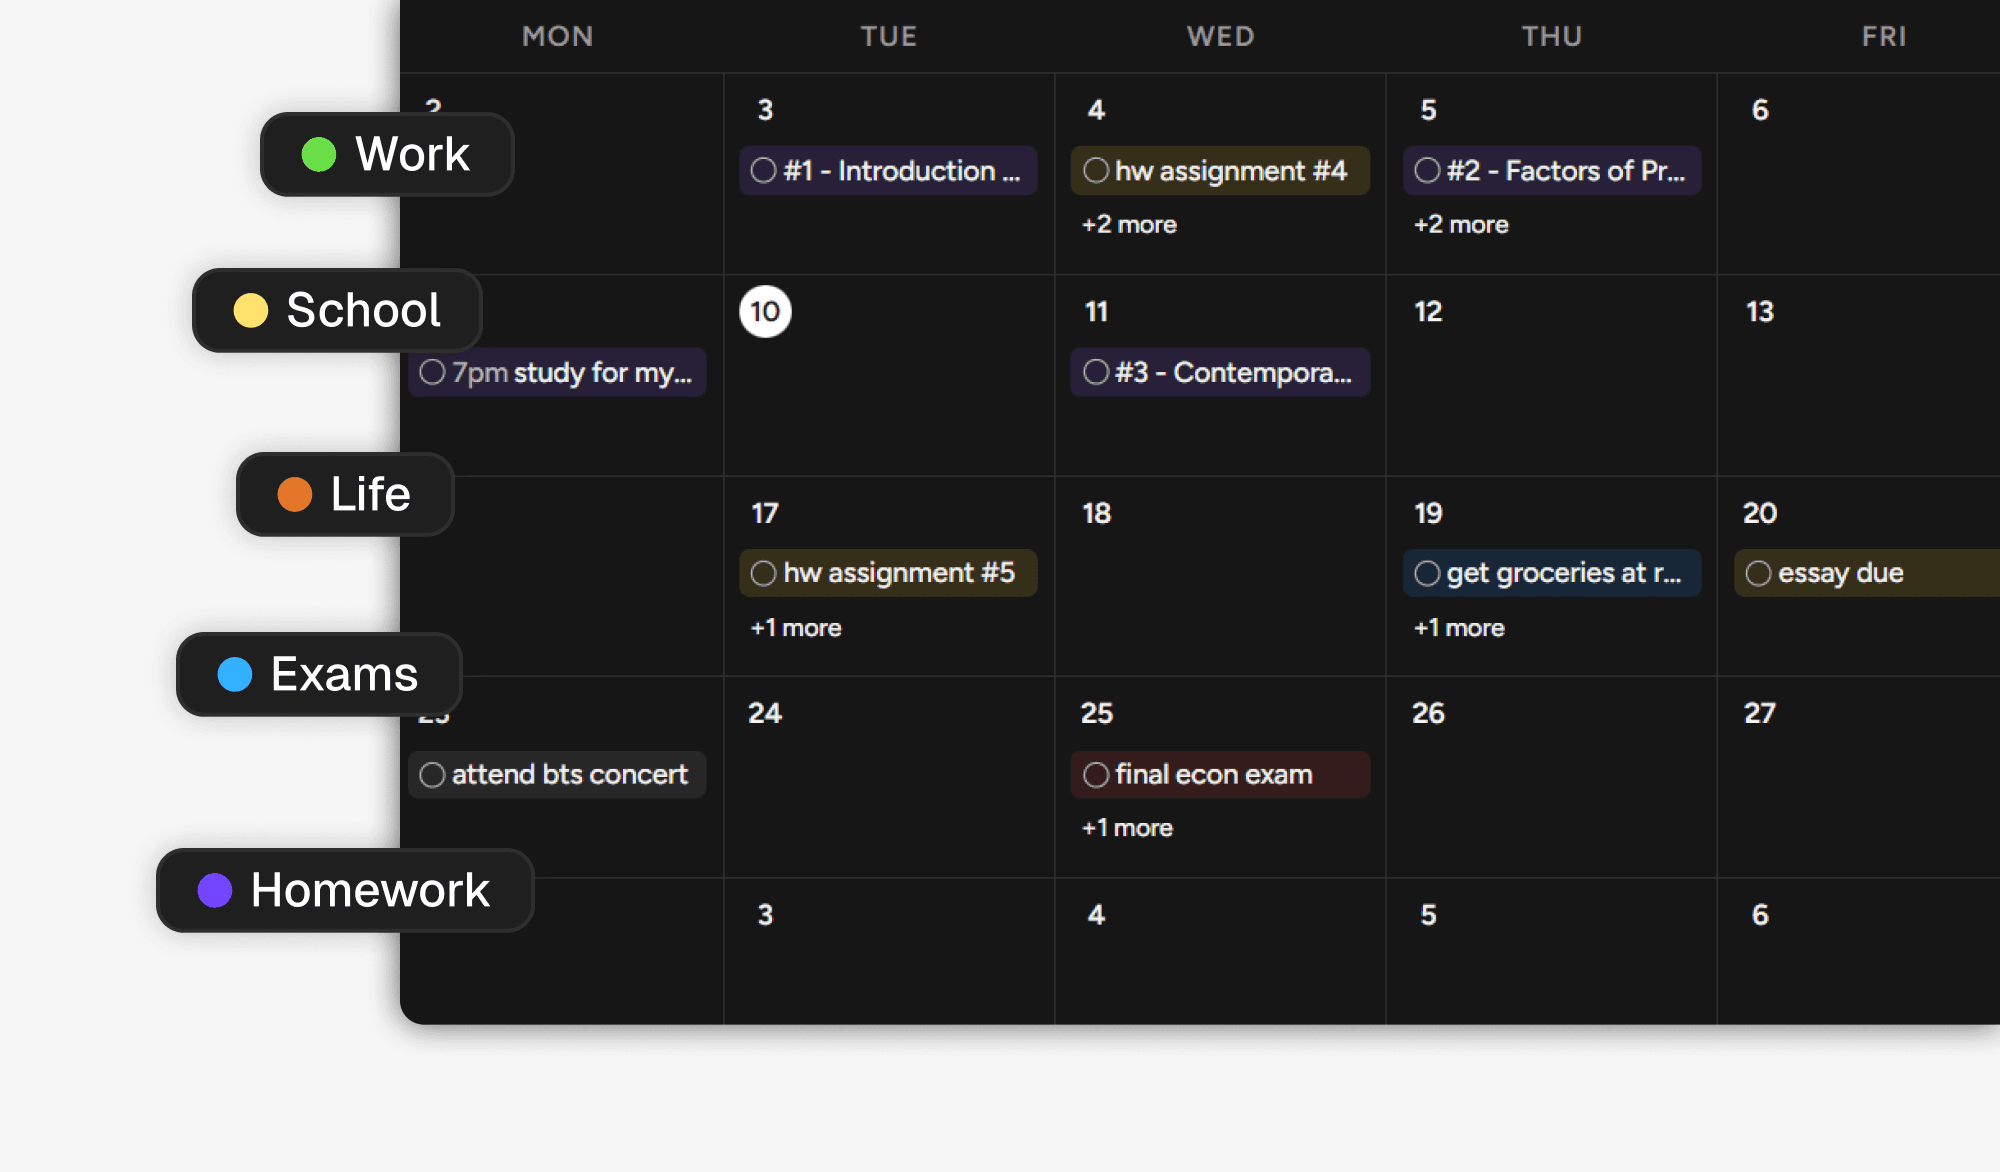The height and width of the screenshot is (1172, 2000).
Task: Select today's highlighted date circle 10
Action: click(x=765, y=311)
